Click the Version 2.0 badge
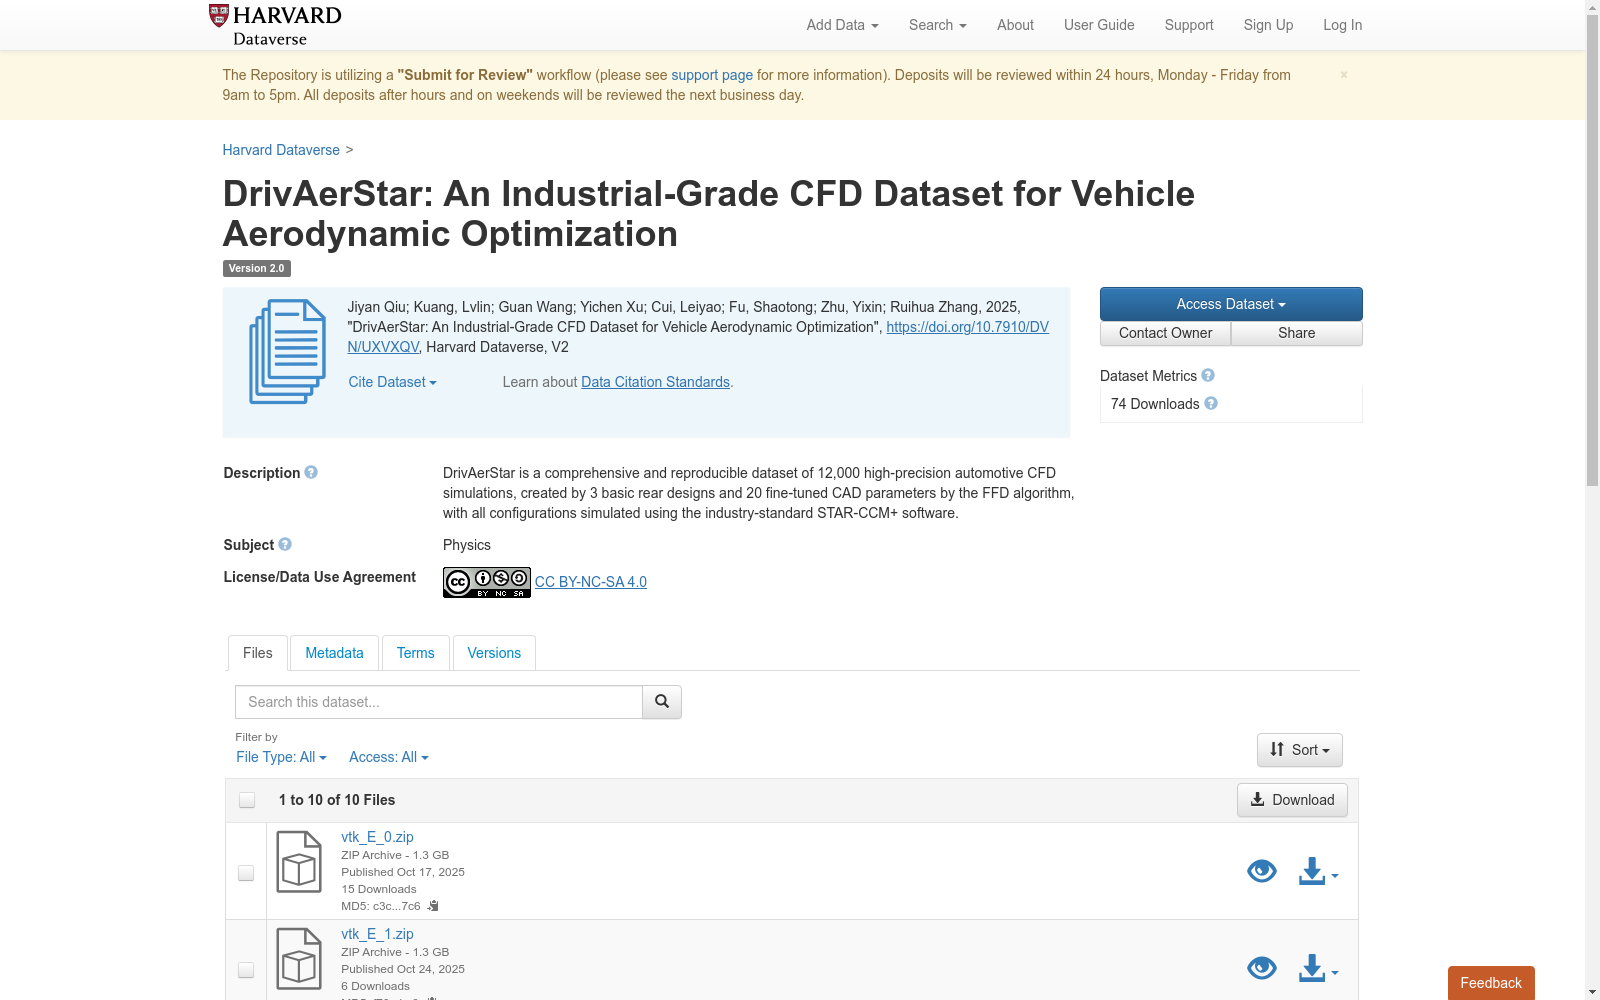This screenshot has height=1000, width=1600. coord(256,268)
